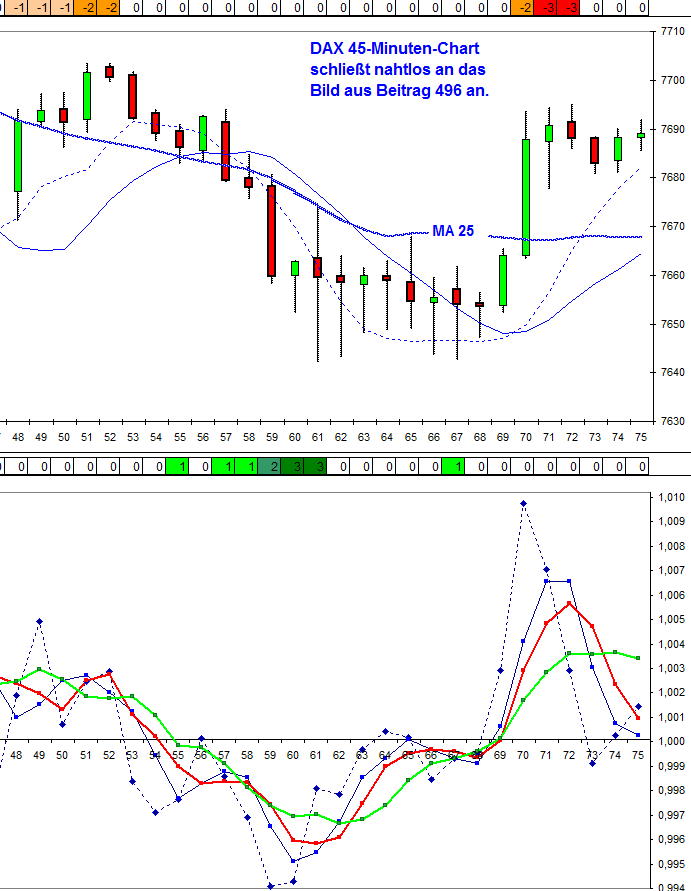Select bar number 69 on lower indicator axis
The image size is (691, 891).
click(500, 756)
